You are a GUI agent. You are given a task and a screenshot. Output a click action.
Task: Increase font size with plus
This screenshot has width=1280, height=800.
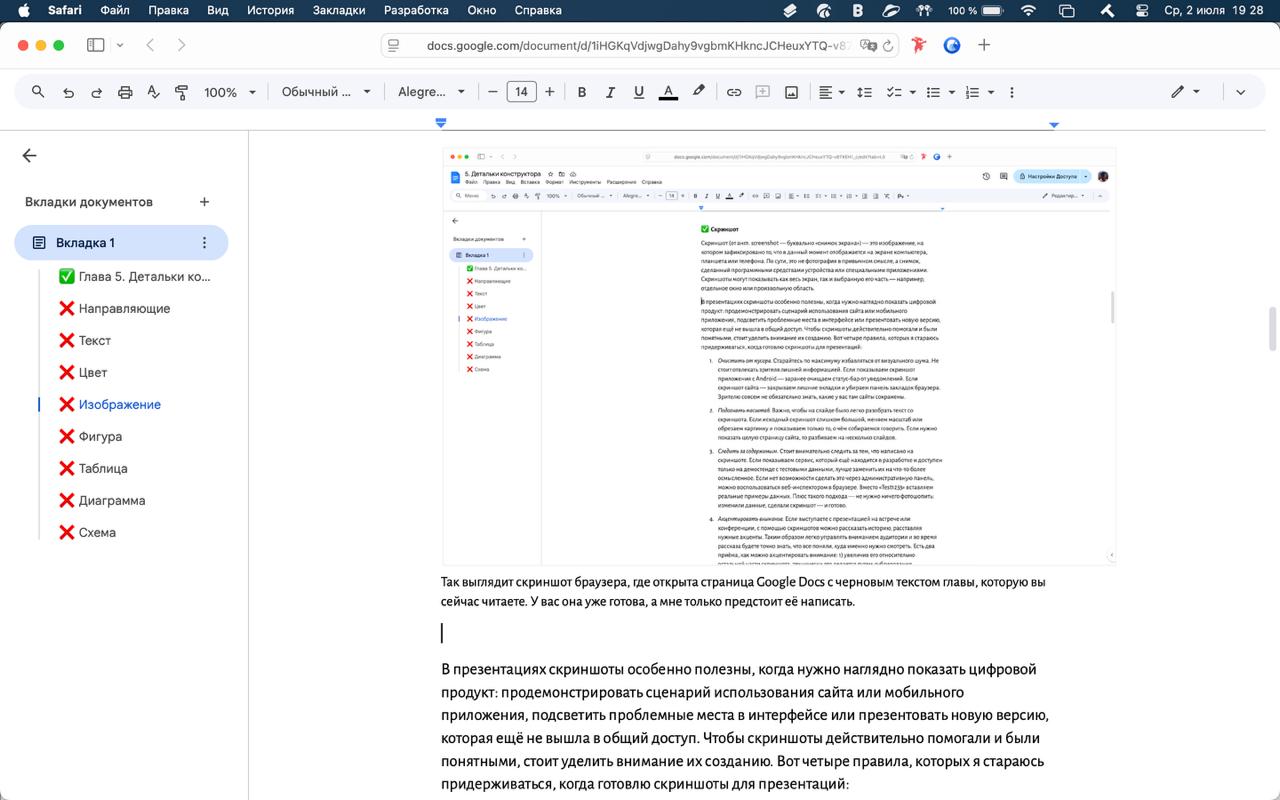[x=550, y=92]
